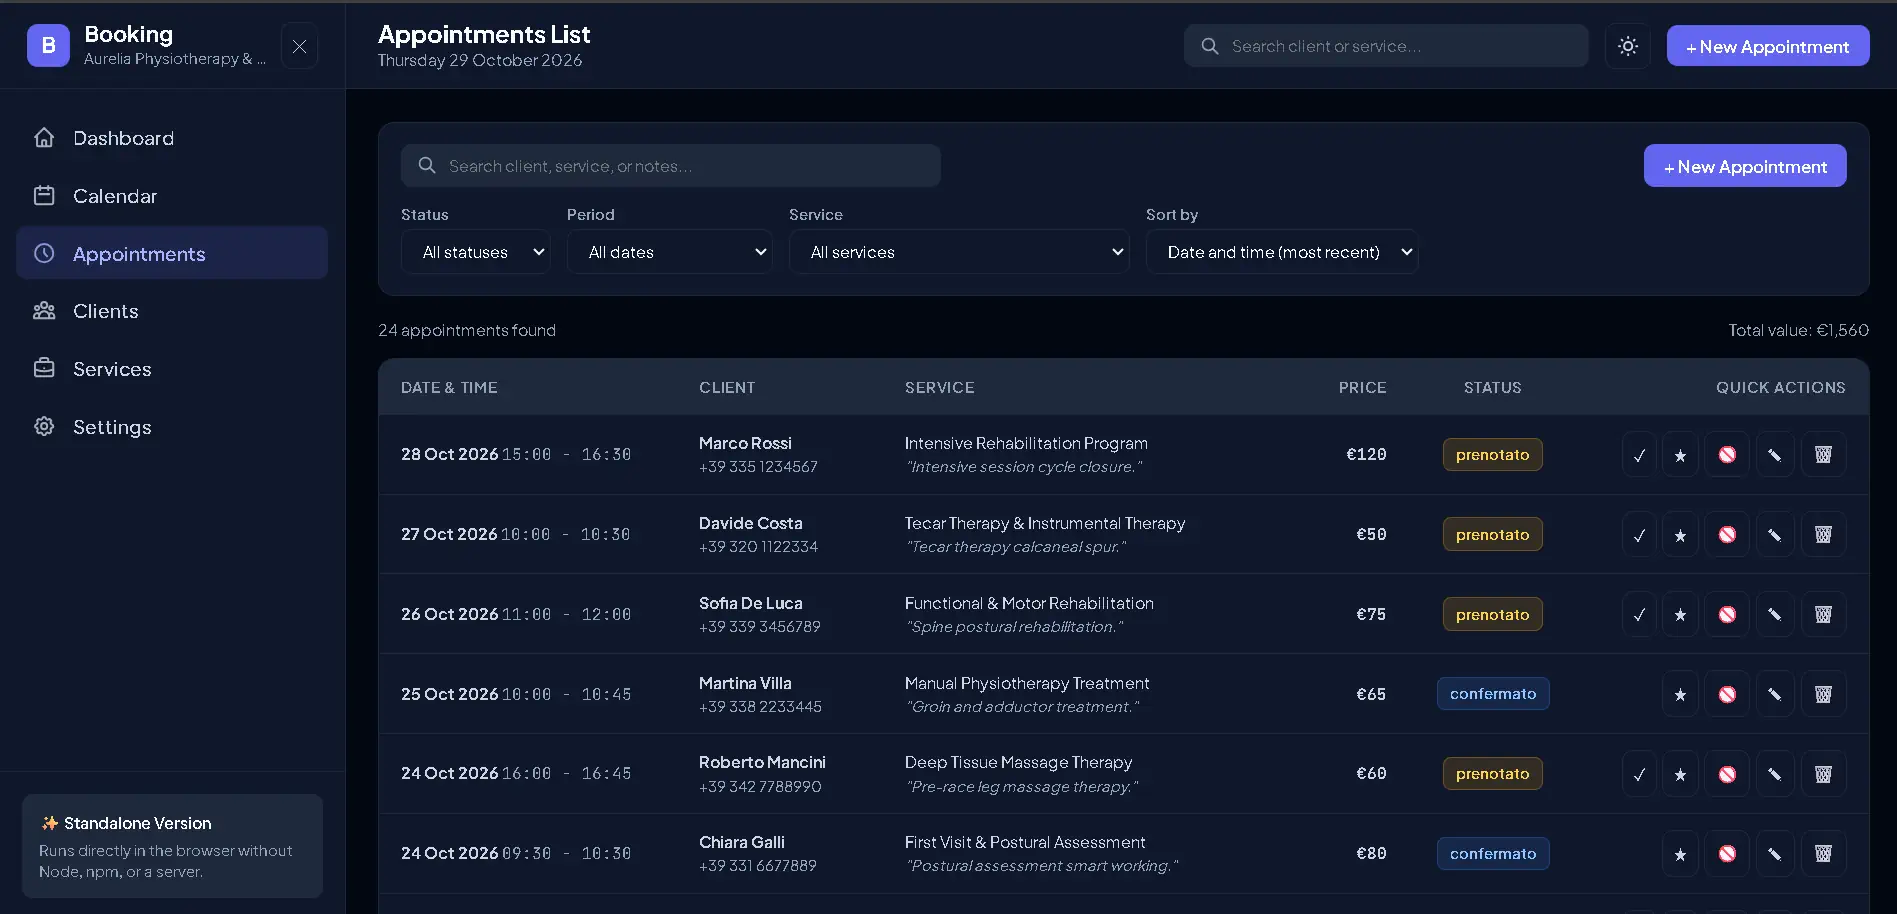1897x914 pixels.
Task: Delete the Chiara Galli appointment
Action: [1823, 854]
